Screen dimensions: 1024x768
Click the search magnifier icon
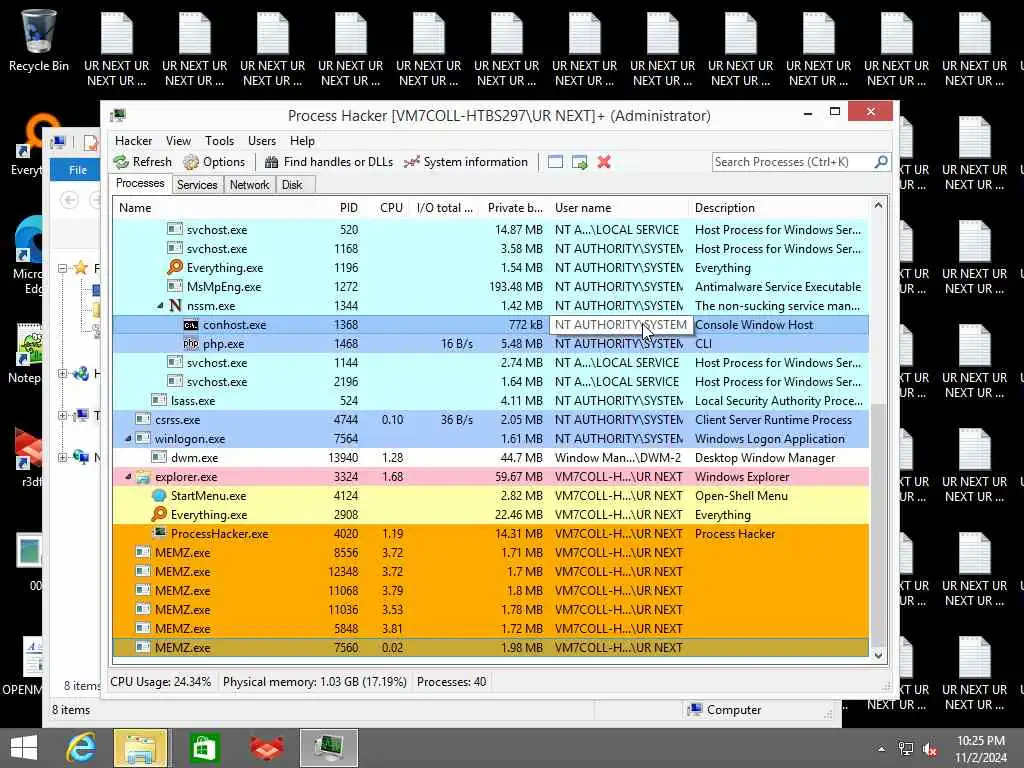click(881, 161)
